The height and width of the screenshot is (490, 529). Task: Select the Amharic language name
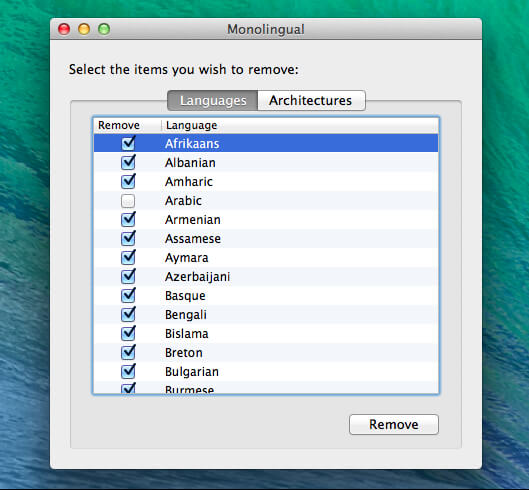point(189,182)
